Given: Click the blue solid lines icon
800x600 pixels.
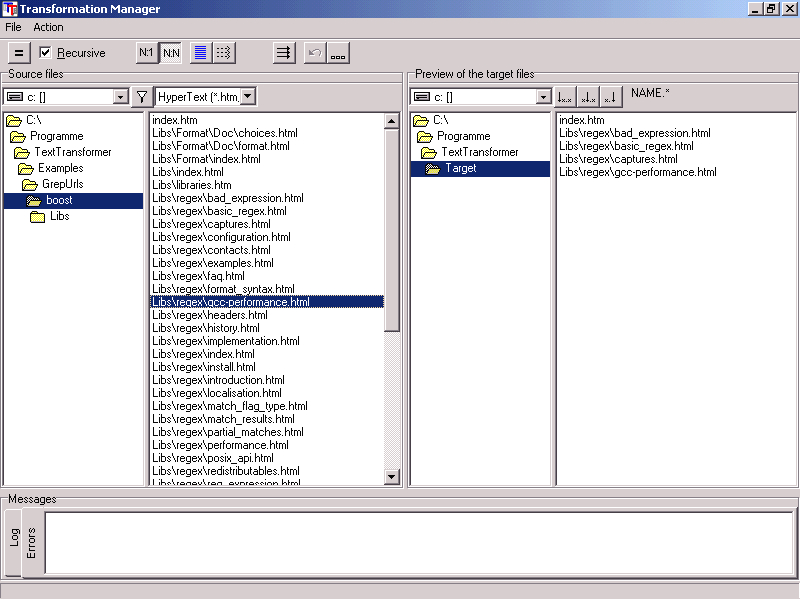Looking at the screenshot, I should (200, 53).
